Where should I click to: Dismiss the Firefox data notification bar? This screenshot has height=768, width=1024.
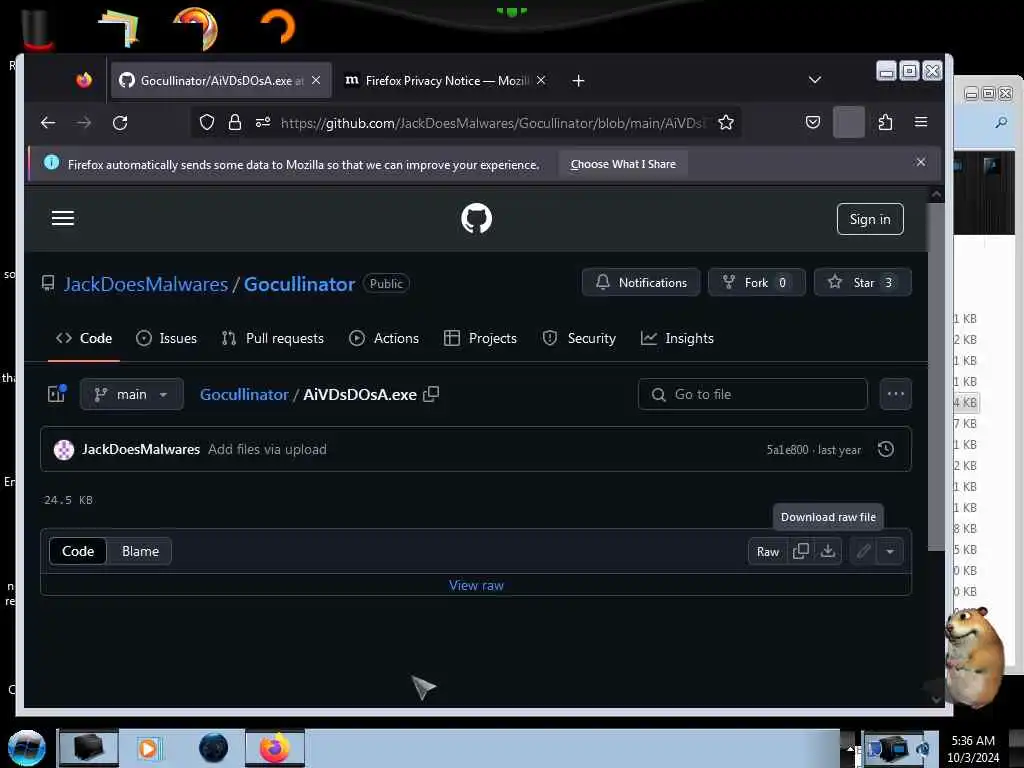click(x=921, y=162)
